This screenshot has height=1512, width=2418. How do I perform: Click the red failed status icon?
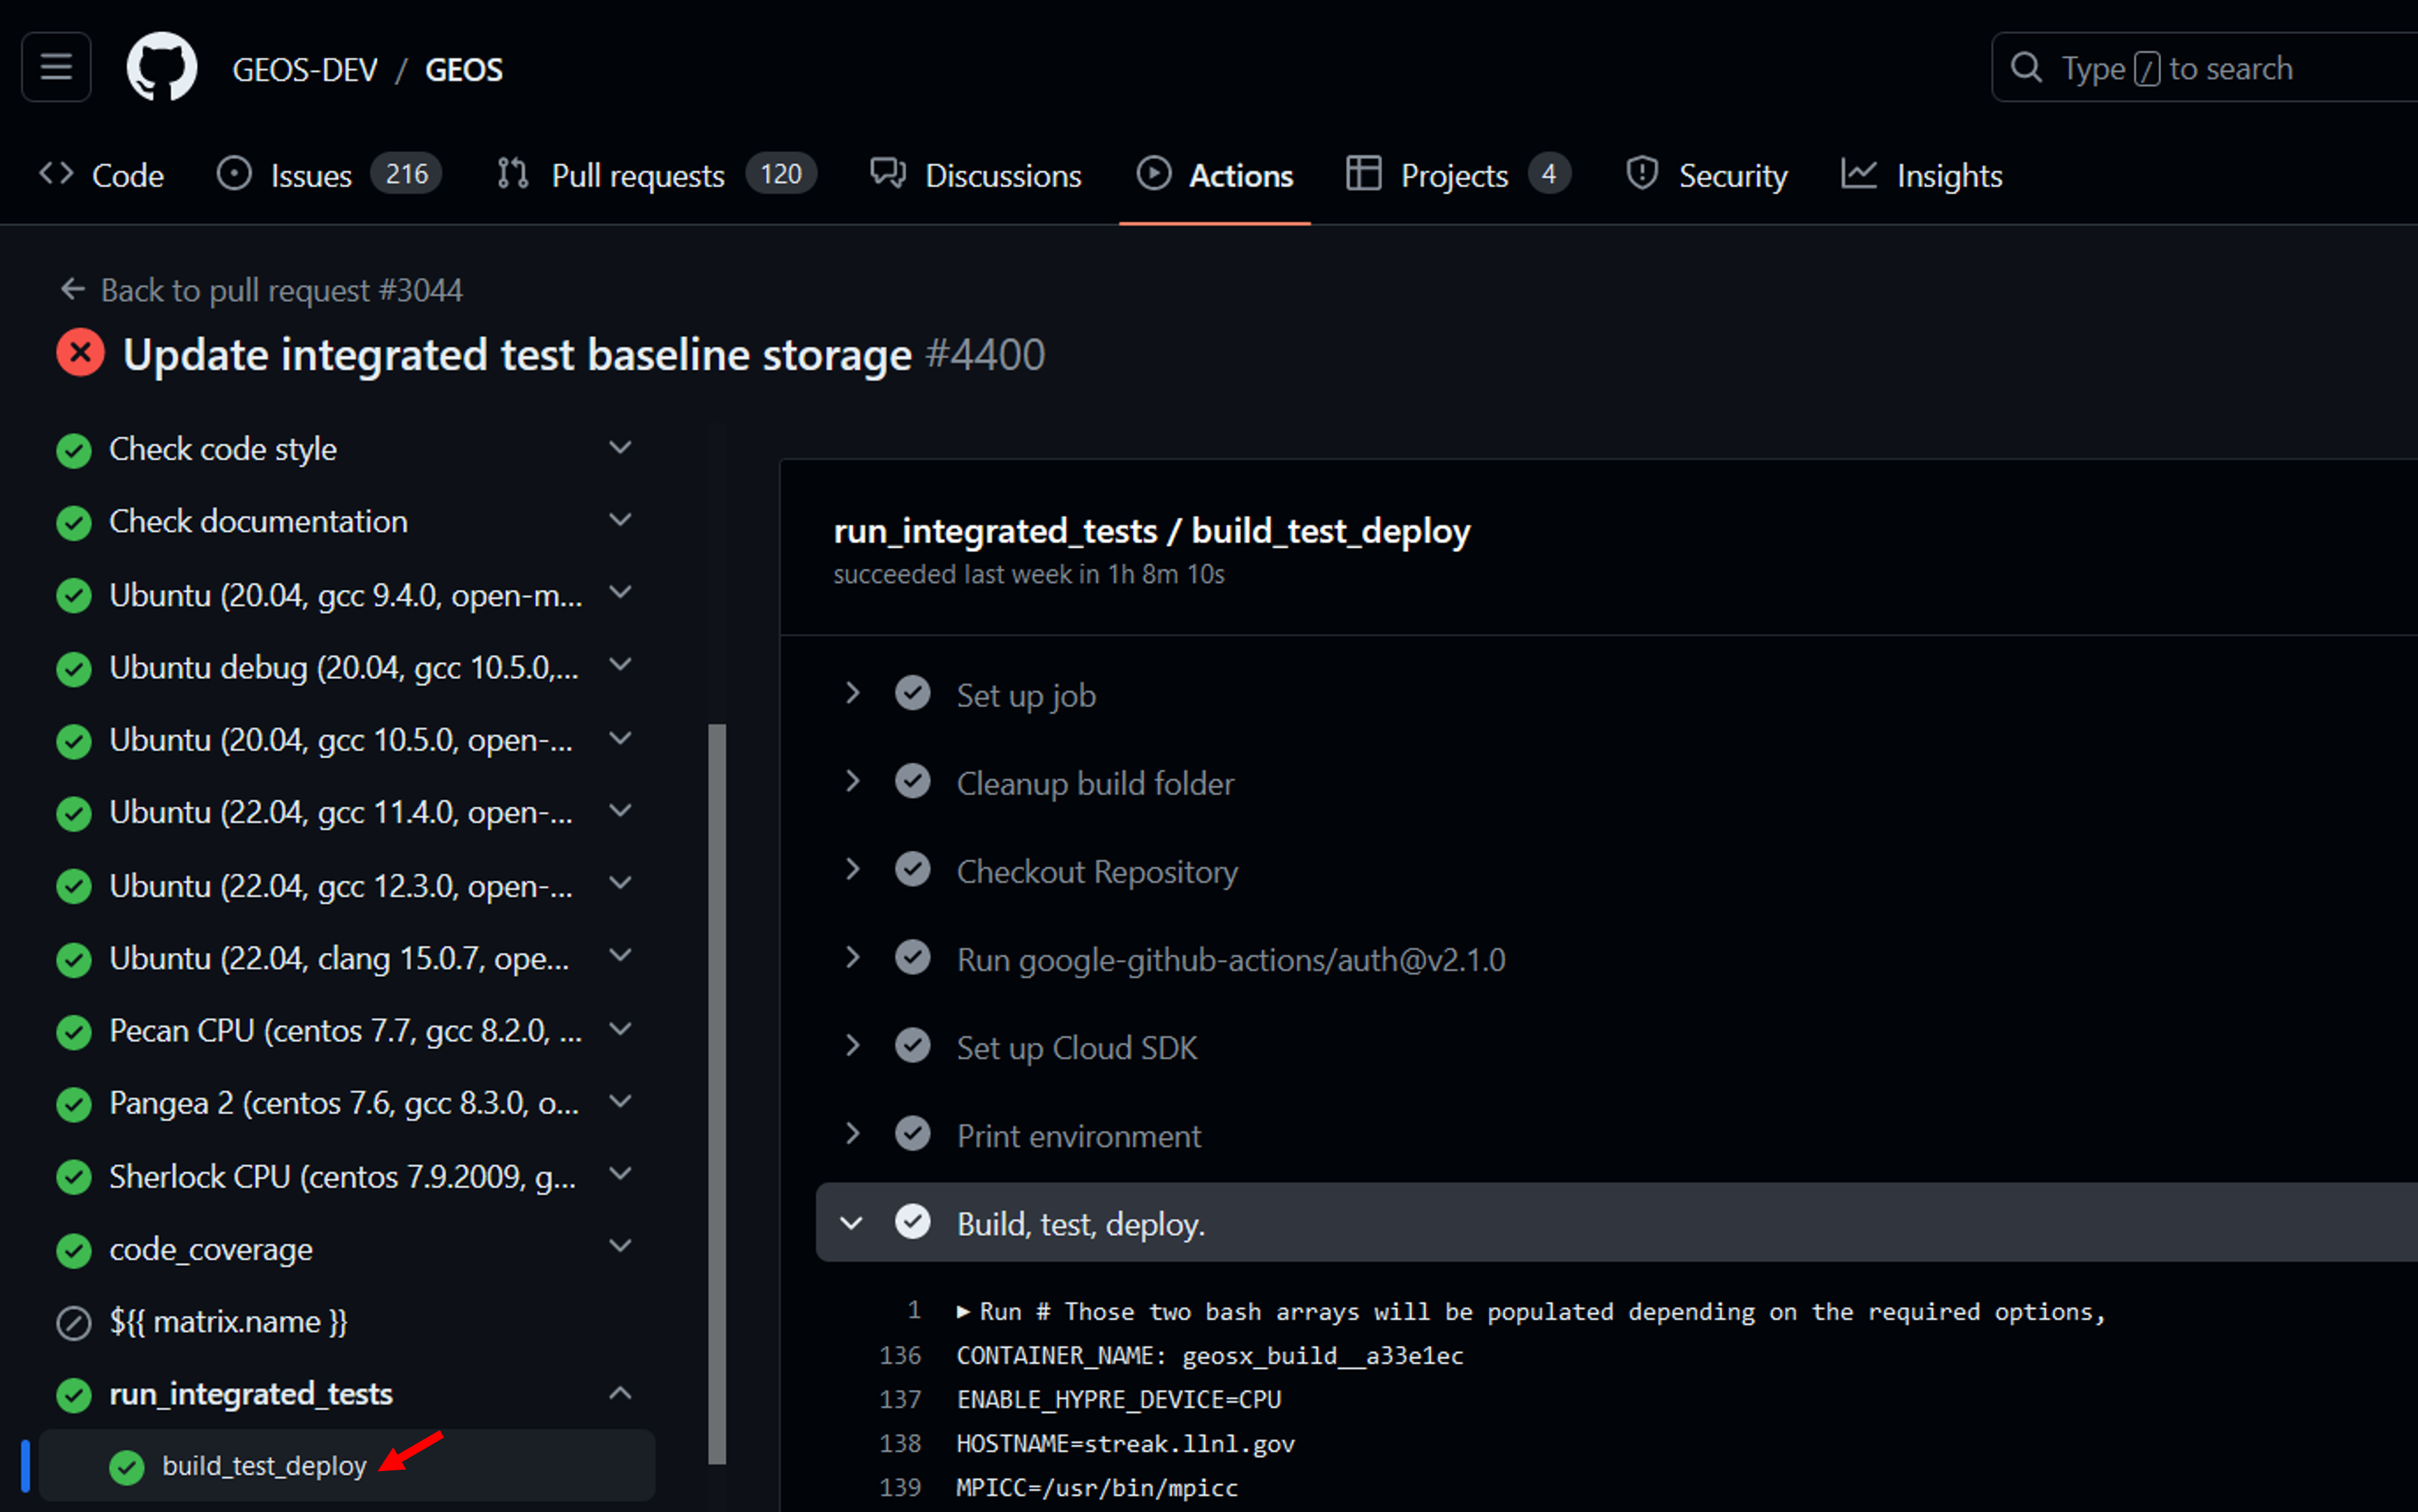pyautogui.click(x=80, y=354)
